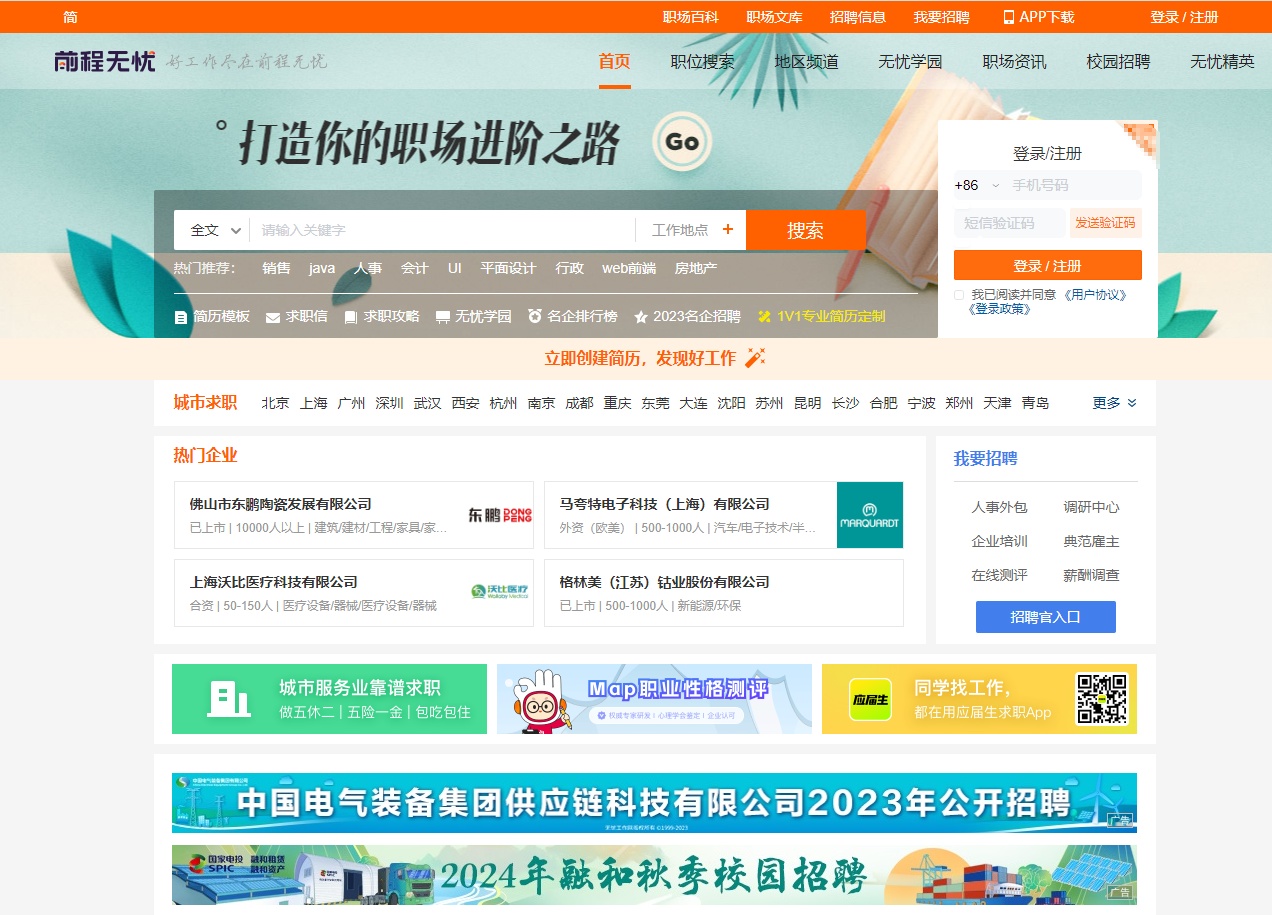Tick the 用户协议 agreement checkbox
1272x915 pixels.
[x=959, y=295]
